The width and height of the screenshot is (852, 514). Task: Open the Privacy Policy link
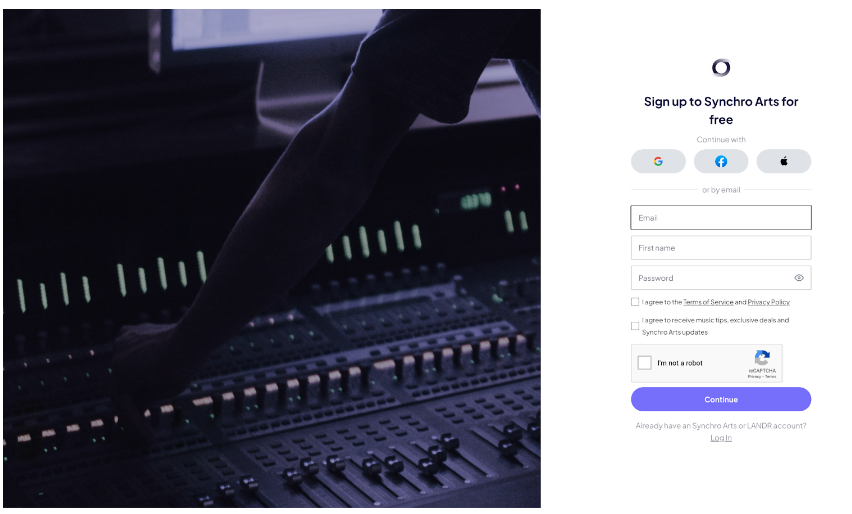tap(768, 302)
